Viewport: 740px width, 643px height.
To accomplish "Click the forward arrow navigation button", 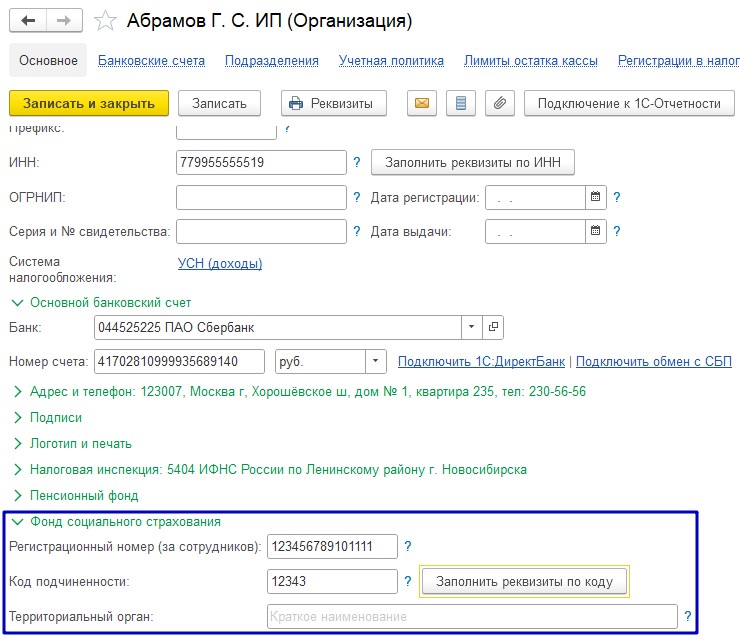I will pyautogui.click(x=64, y=20).
